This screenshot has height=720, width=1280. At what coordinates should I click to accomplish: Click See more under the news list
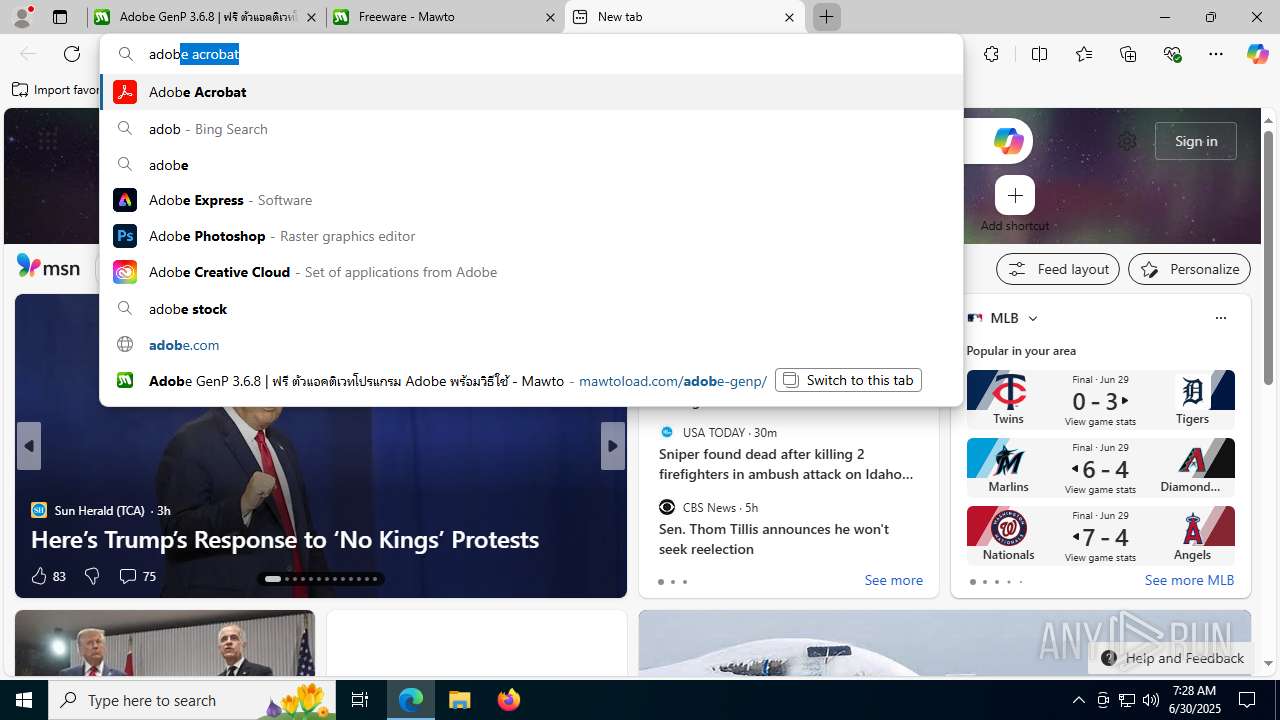[x=893, y=580]
